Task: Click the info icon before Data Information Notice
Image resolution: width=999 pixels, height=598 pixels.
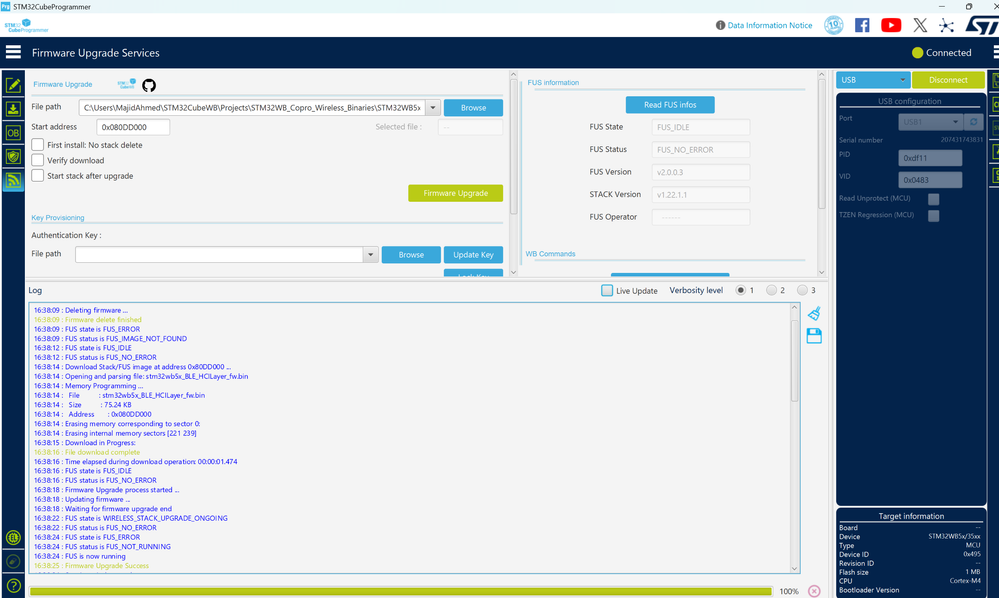Action: pyautogui.click(x=720, y=25)
